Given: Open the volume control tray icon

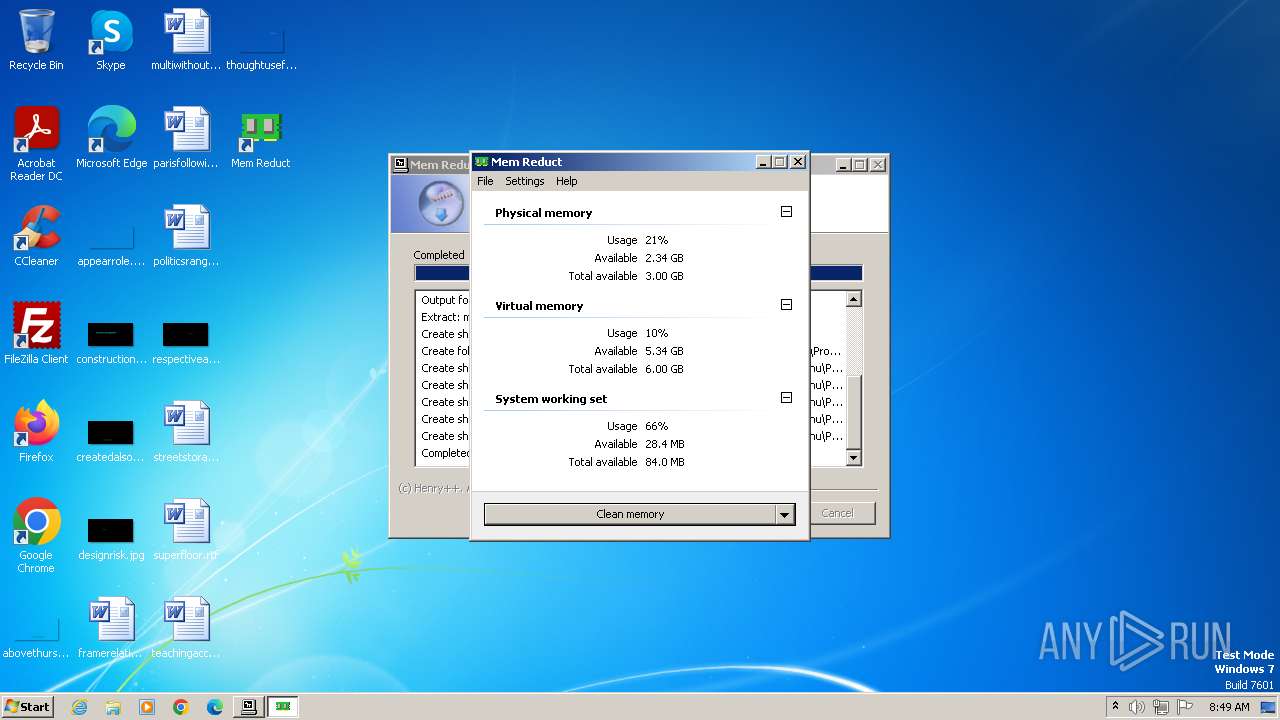Looking at the screenshot, I should [1137, 707].
